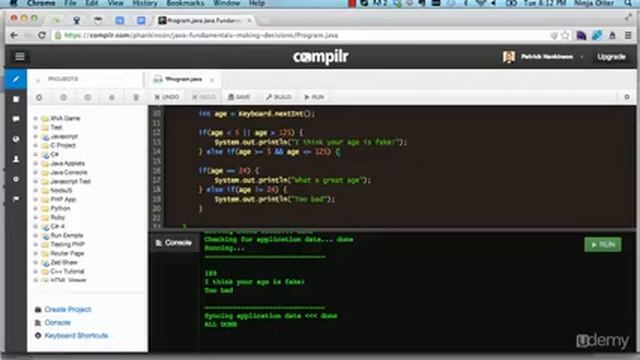This screenshot has width=640, height=360.
Task: Bookmark page with the star icon
Action: 565,36
